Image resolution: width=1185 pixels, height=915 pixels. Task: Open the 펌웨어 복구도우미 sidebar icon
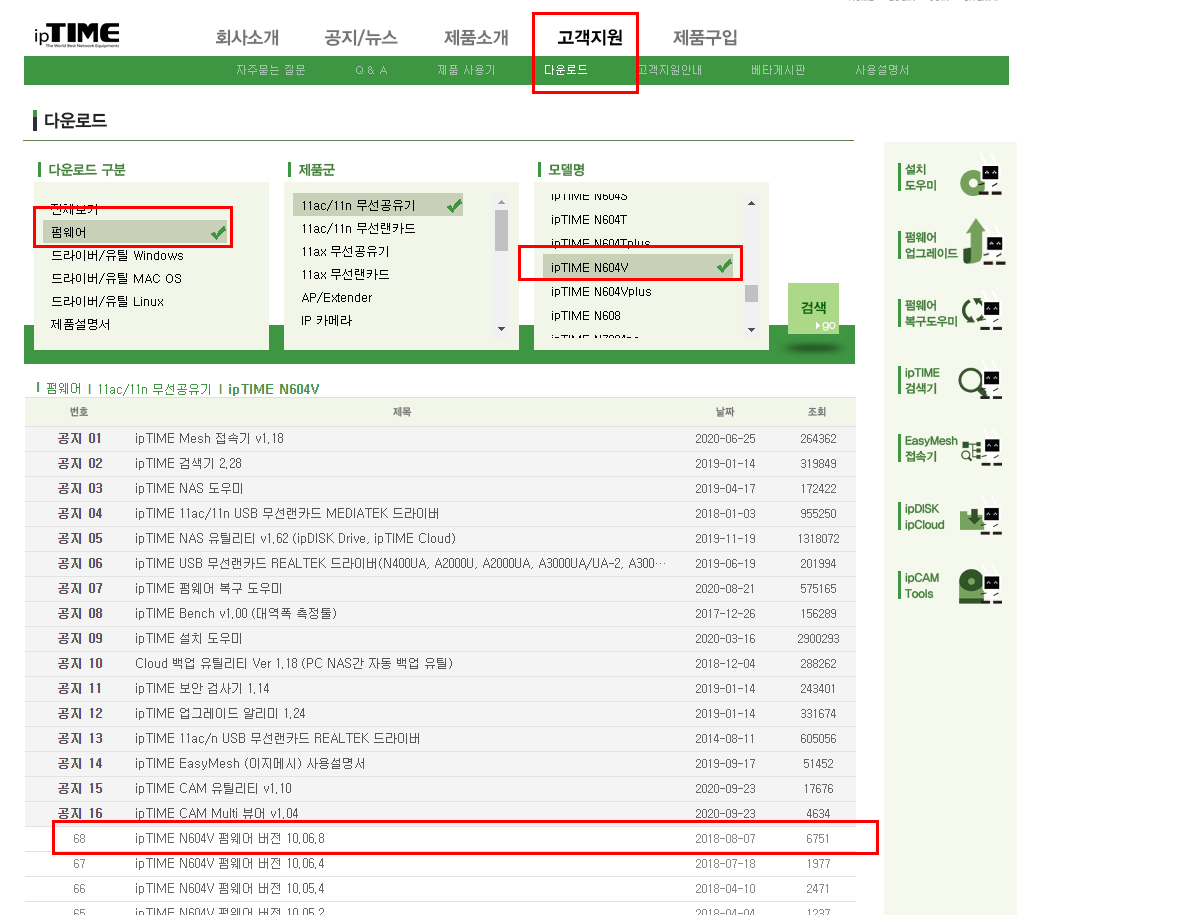coord(981,313)
